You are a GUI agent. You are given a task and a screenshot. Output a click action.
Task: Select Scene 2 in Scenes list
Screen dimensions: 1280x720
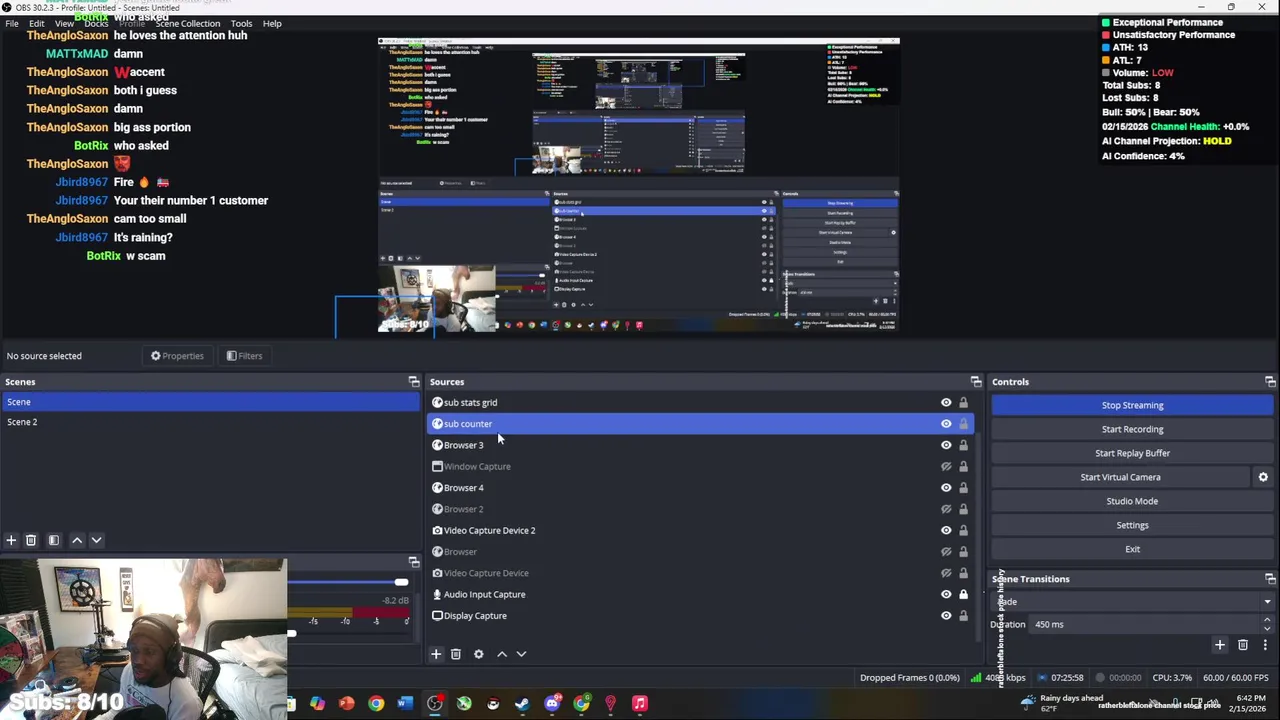pyautogui.click(x=210, y=422)
